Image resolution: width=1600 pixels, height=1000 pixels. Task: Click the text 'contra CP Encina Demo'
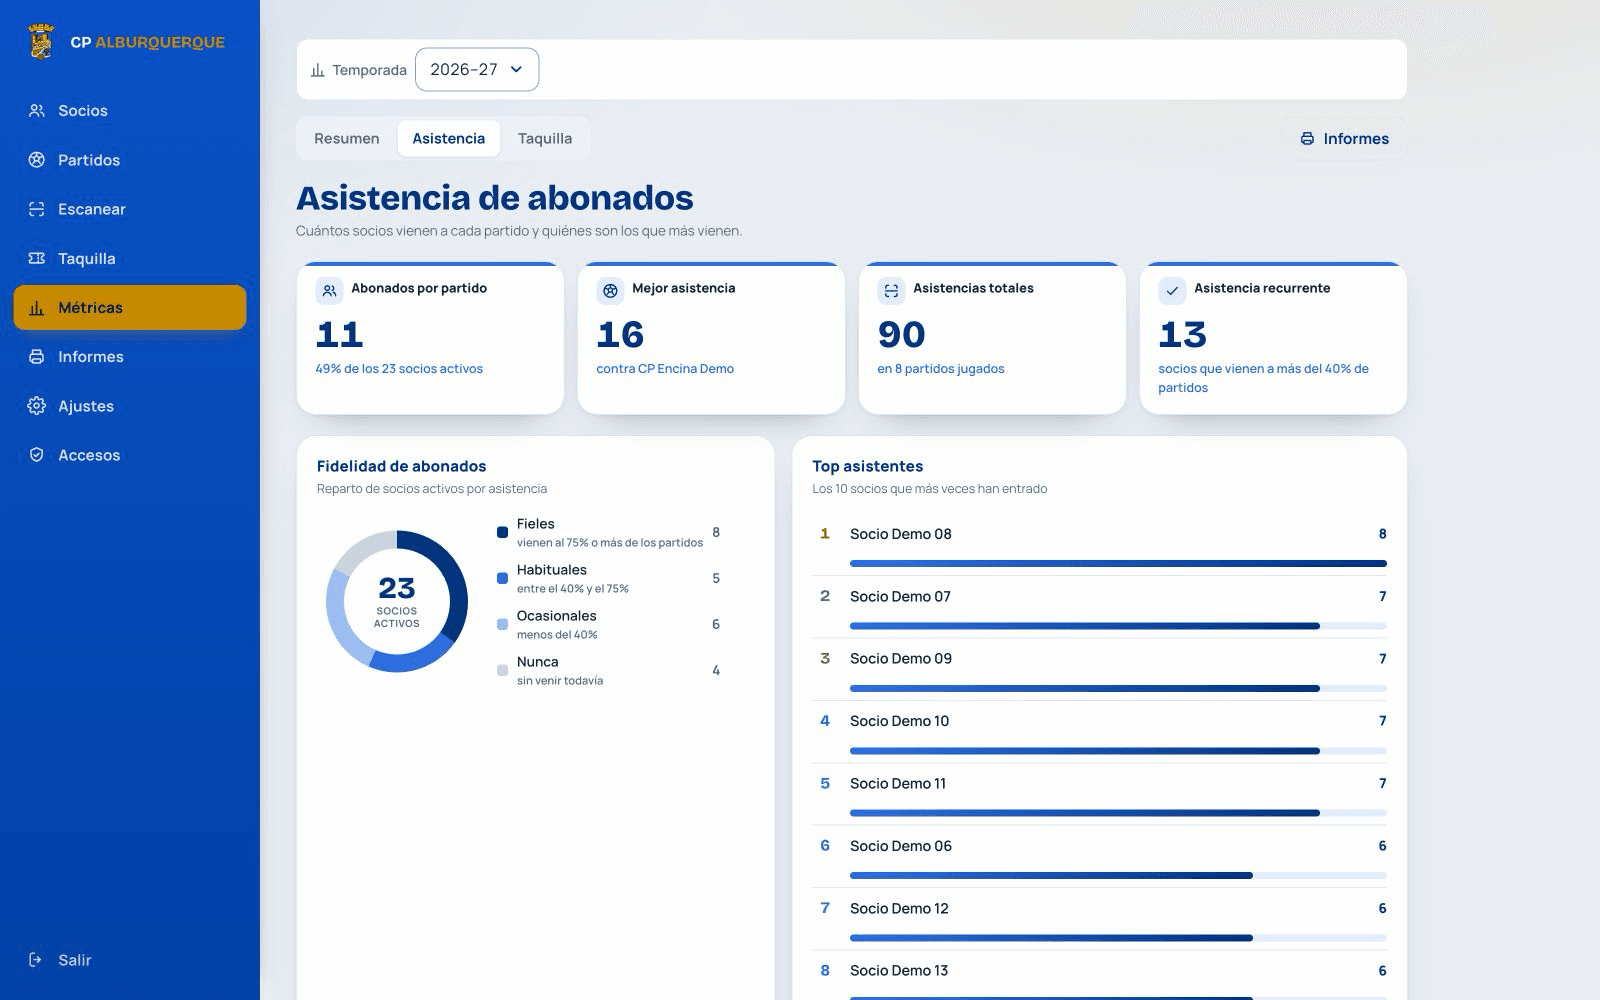(x=665, y=369)
